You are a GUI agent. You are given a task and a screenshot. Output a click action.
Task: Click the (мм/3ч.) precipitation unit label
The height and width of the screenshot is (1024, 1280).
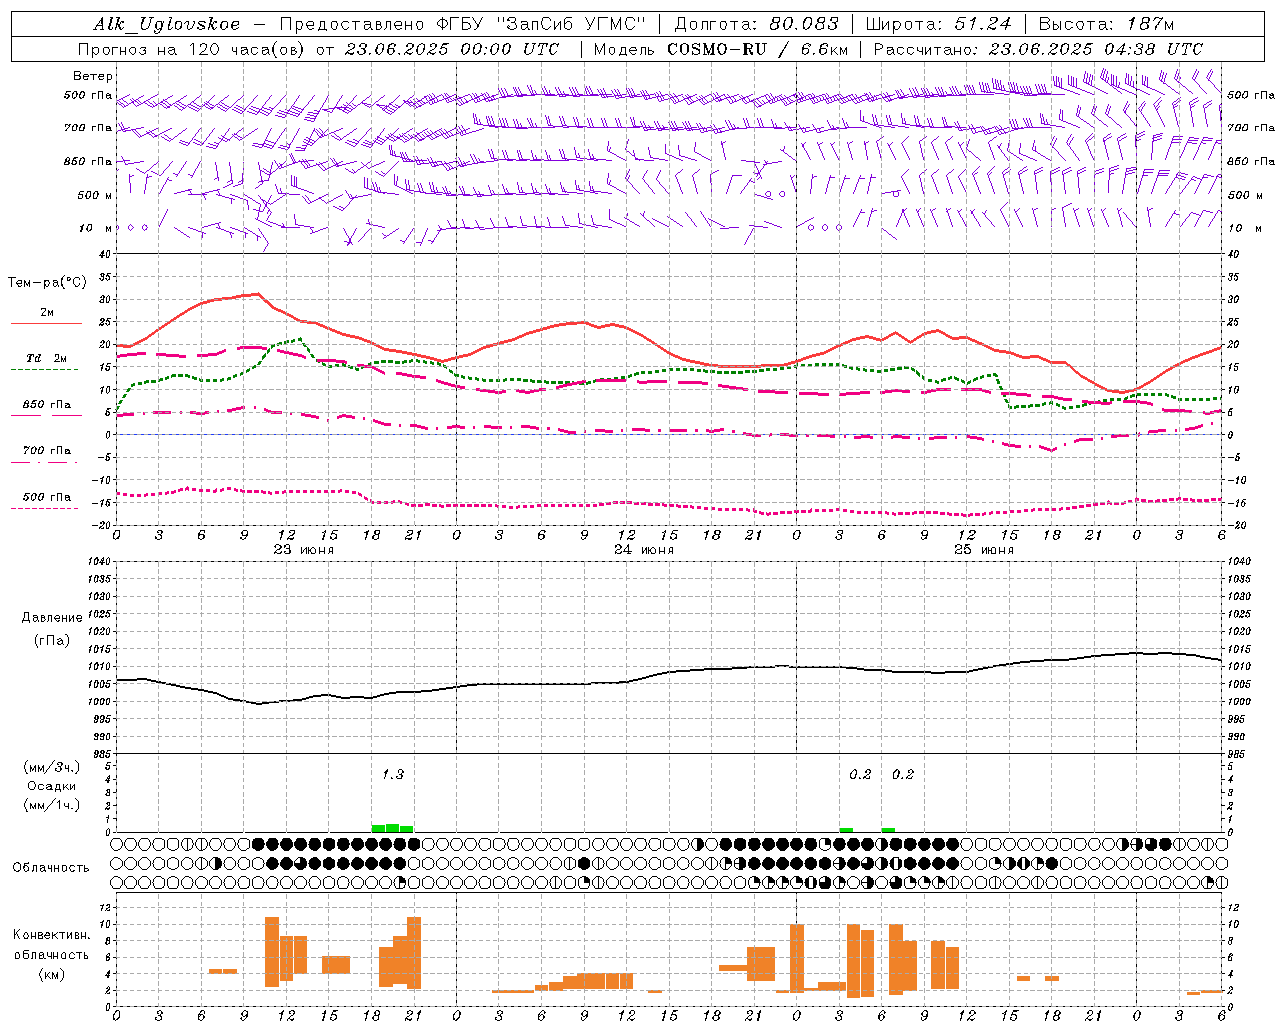point(51,767)
